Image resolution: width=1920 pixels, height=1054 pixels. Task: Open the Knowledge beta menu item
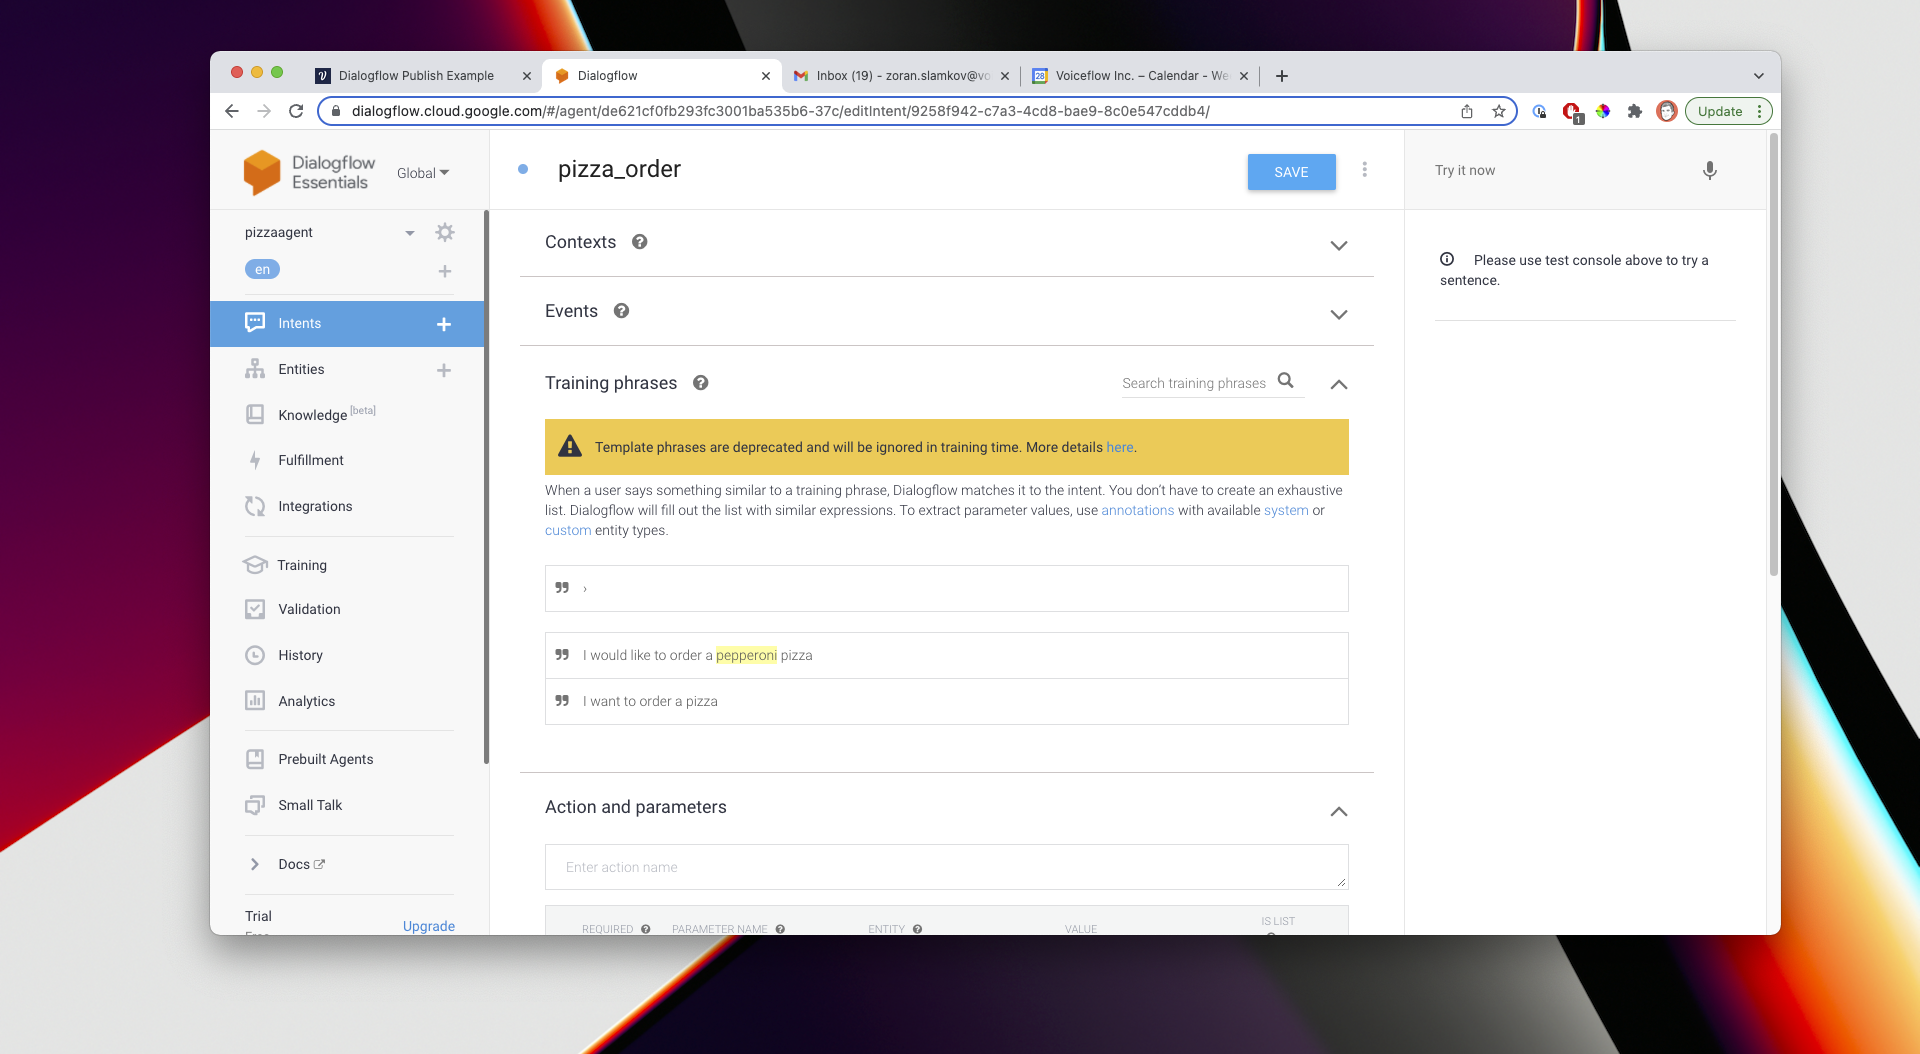click(326, 414)
